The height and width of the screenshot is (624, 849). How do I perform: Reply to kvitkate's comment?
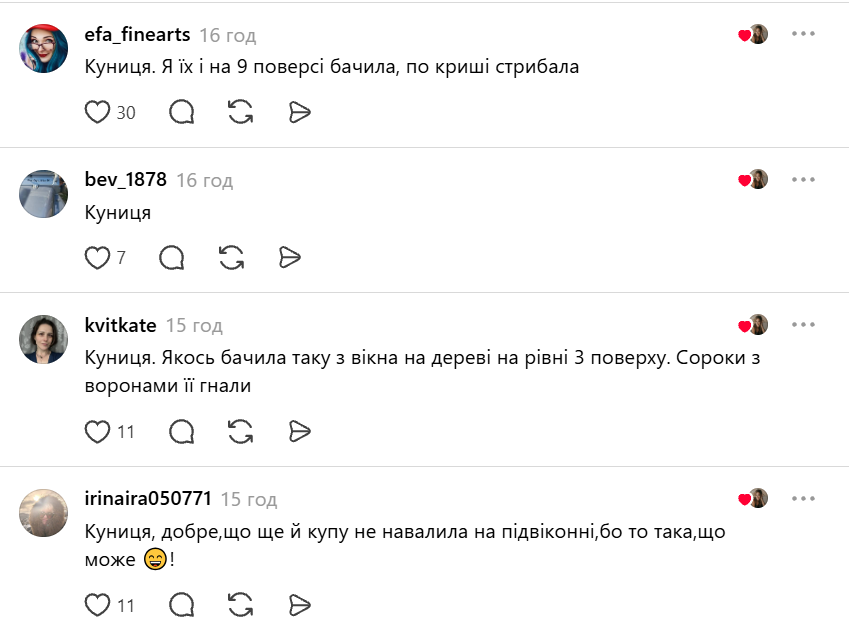[181, 432]
